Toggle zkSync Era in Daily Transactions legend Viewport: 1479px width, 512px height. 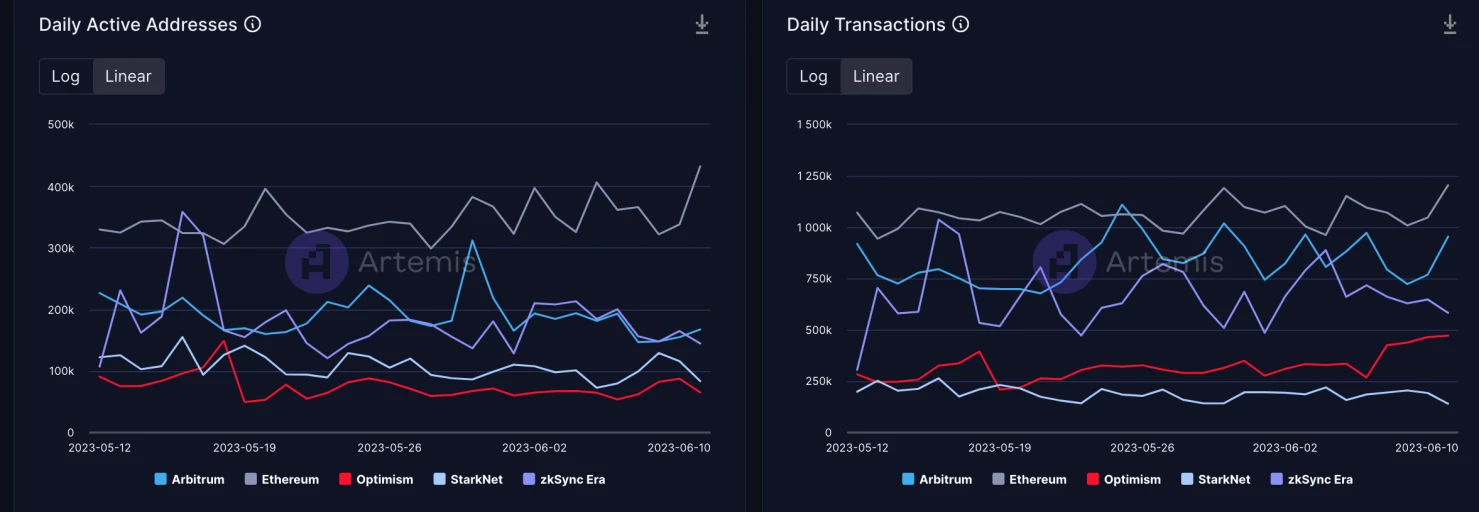[x=1312, y=479]
